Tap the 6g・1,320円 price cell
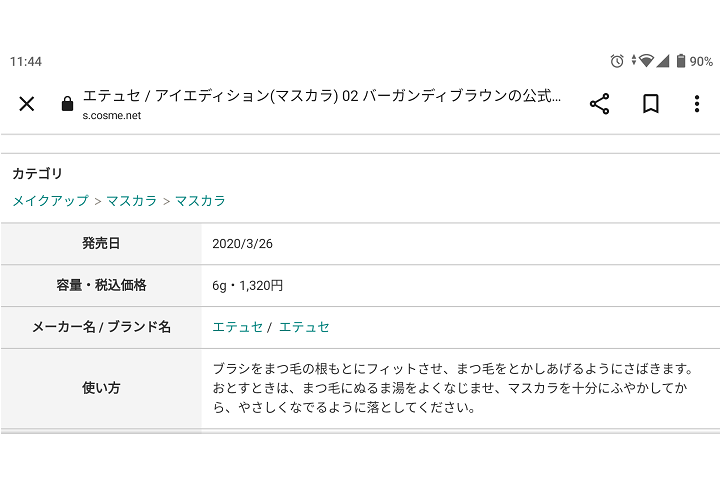 point(461,285)
